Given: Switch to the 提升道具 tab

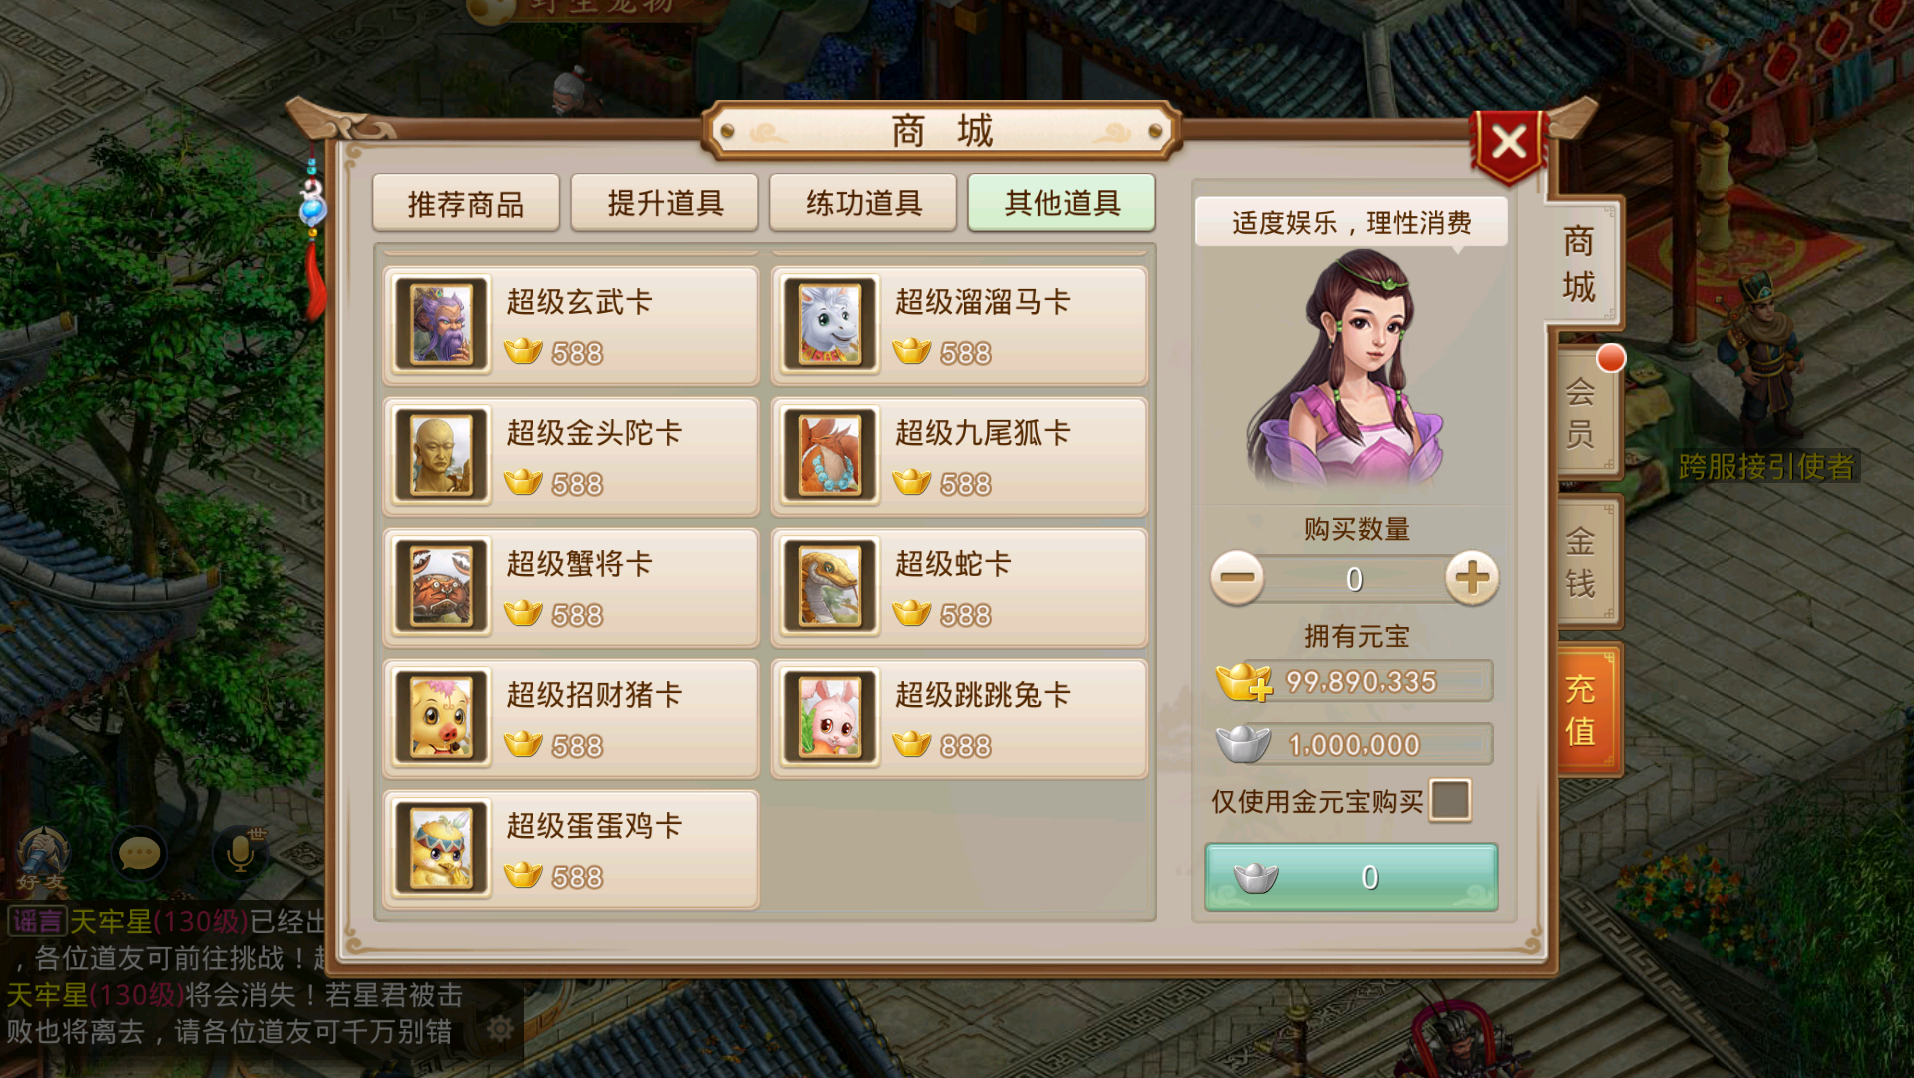Looking at the screenshot, I should point(665,203).
